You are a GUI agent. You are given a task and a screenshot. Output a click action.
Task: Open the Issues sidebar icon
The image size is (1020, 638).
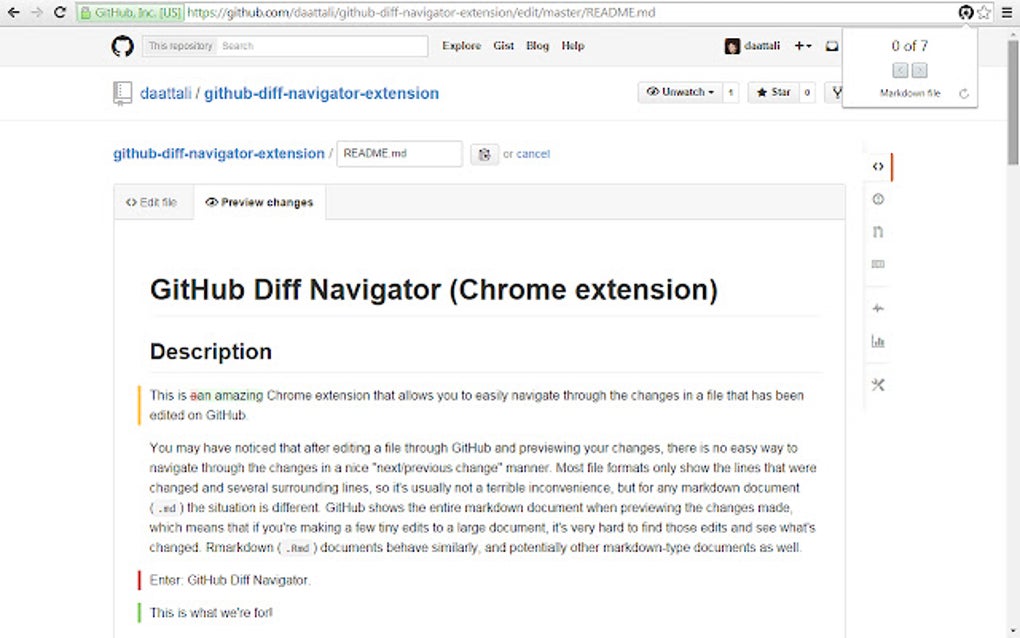[x=877, y=198]
